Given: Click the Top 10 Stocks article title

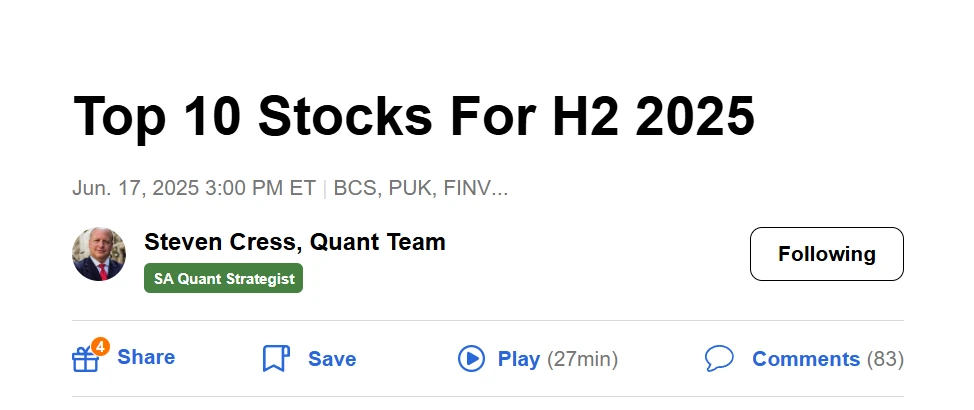Looking at the screenshot, I should tap(413, 117).
